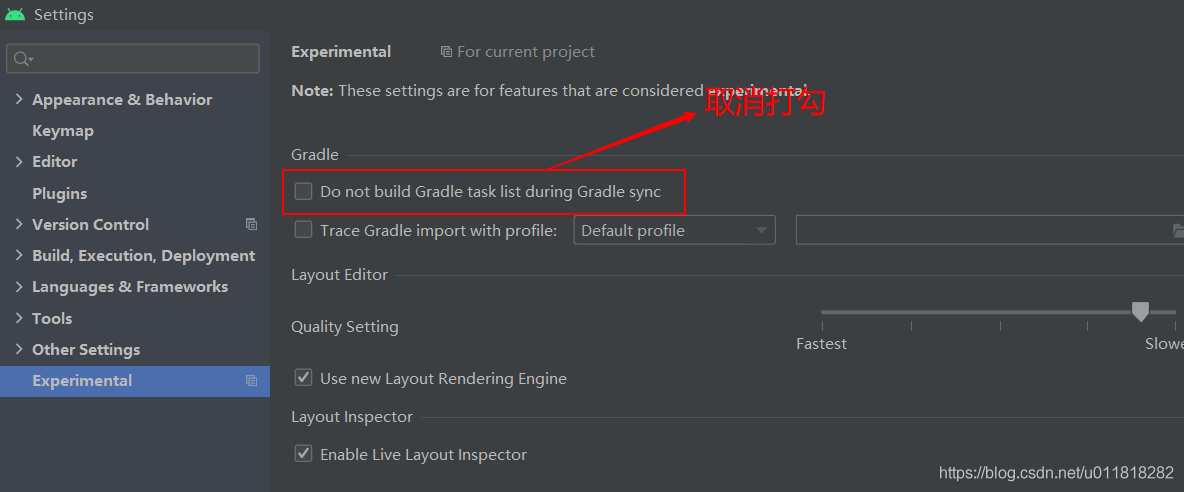Click the Android Studio logo icon
Image resolution: width=1184 pixels, height=492 pixels.
(x=15, y=15)
